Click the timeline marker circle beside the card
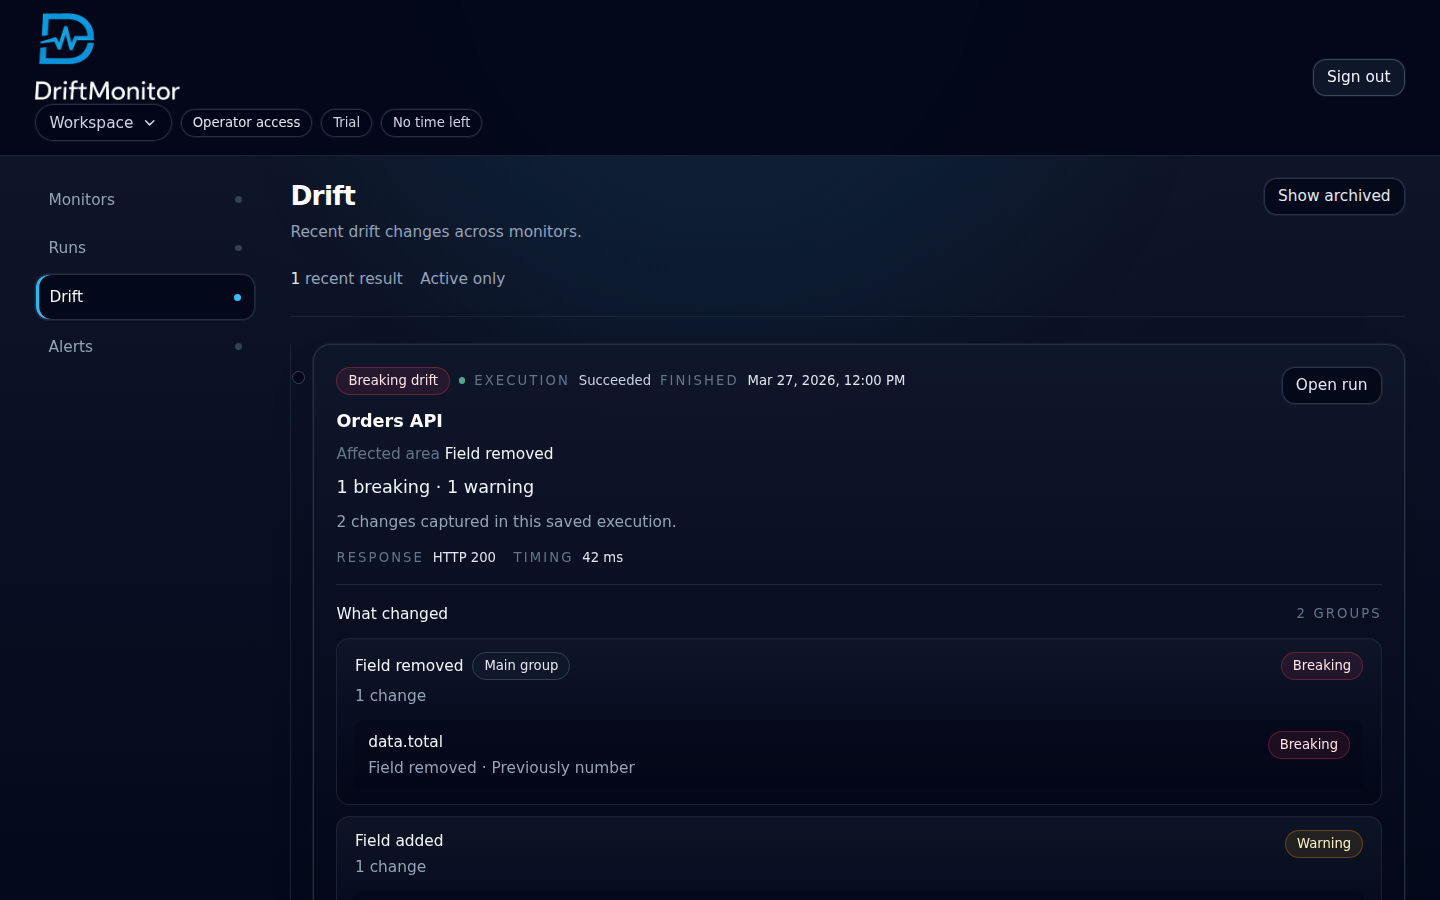Screen dimensions: 1440x900 pyautogui.click(x=298, y=377)
